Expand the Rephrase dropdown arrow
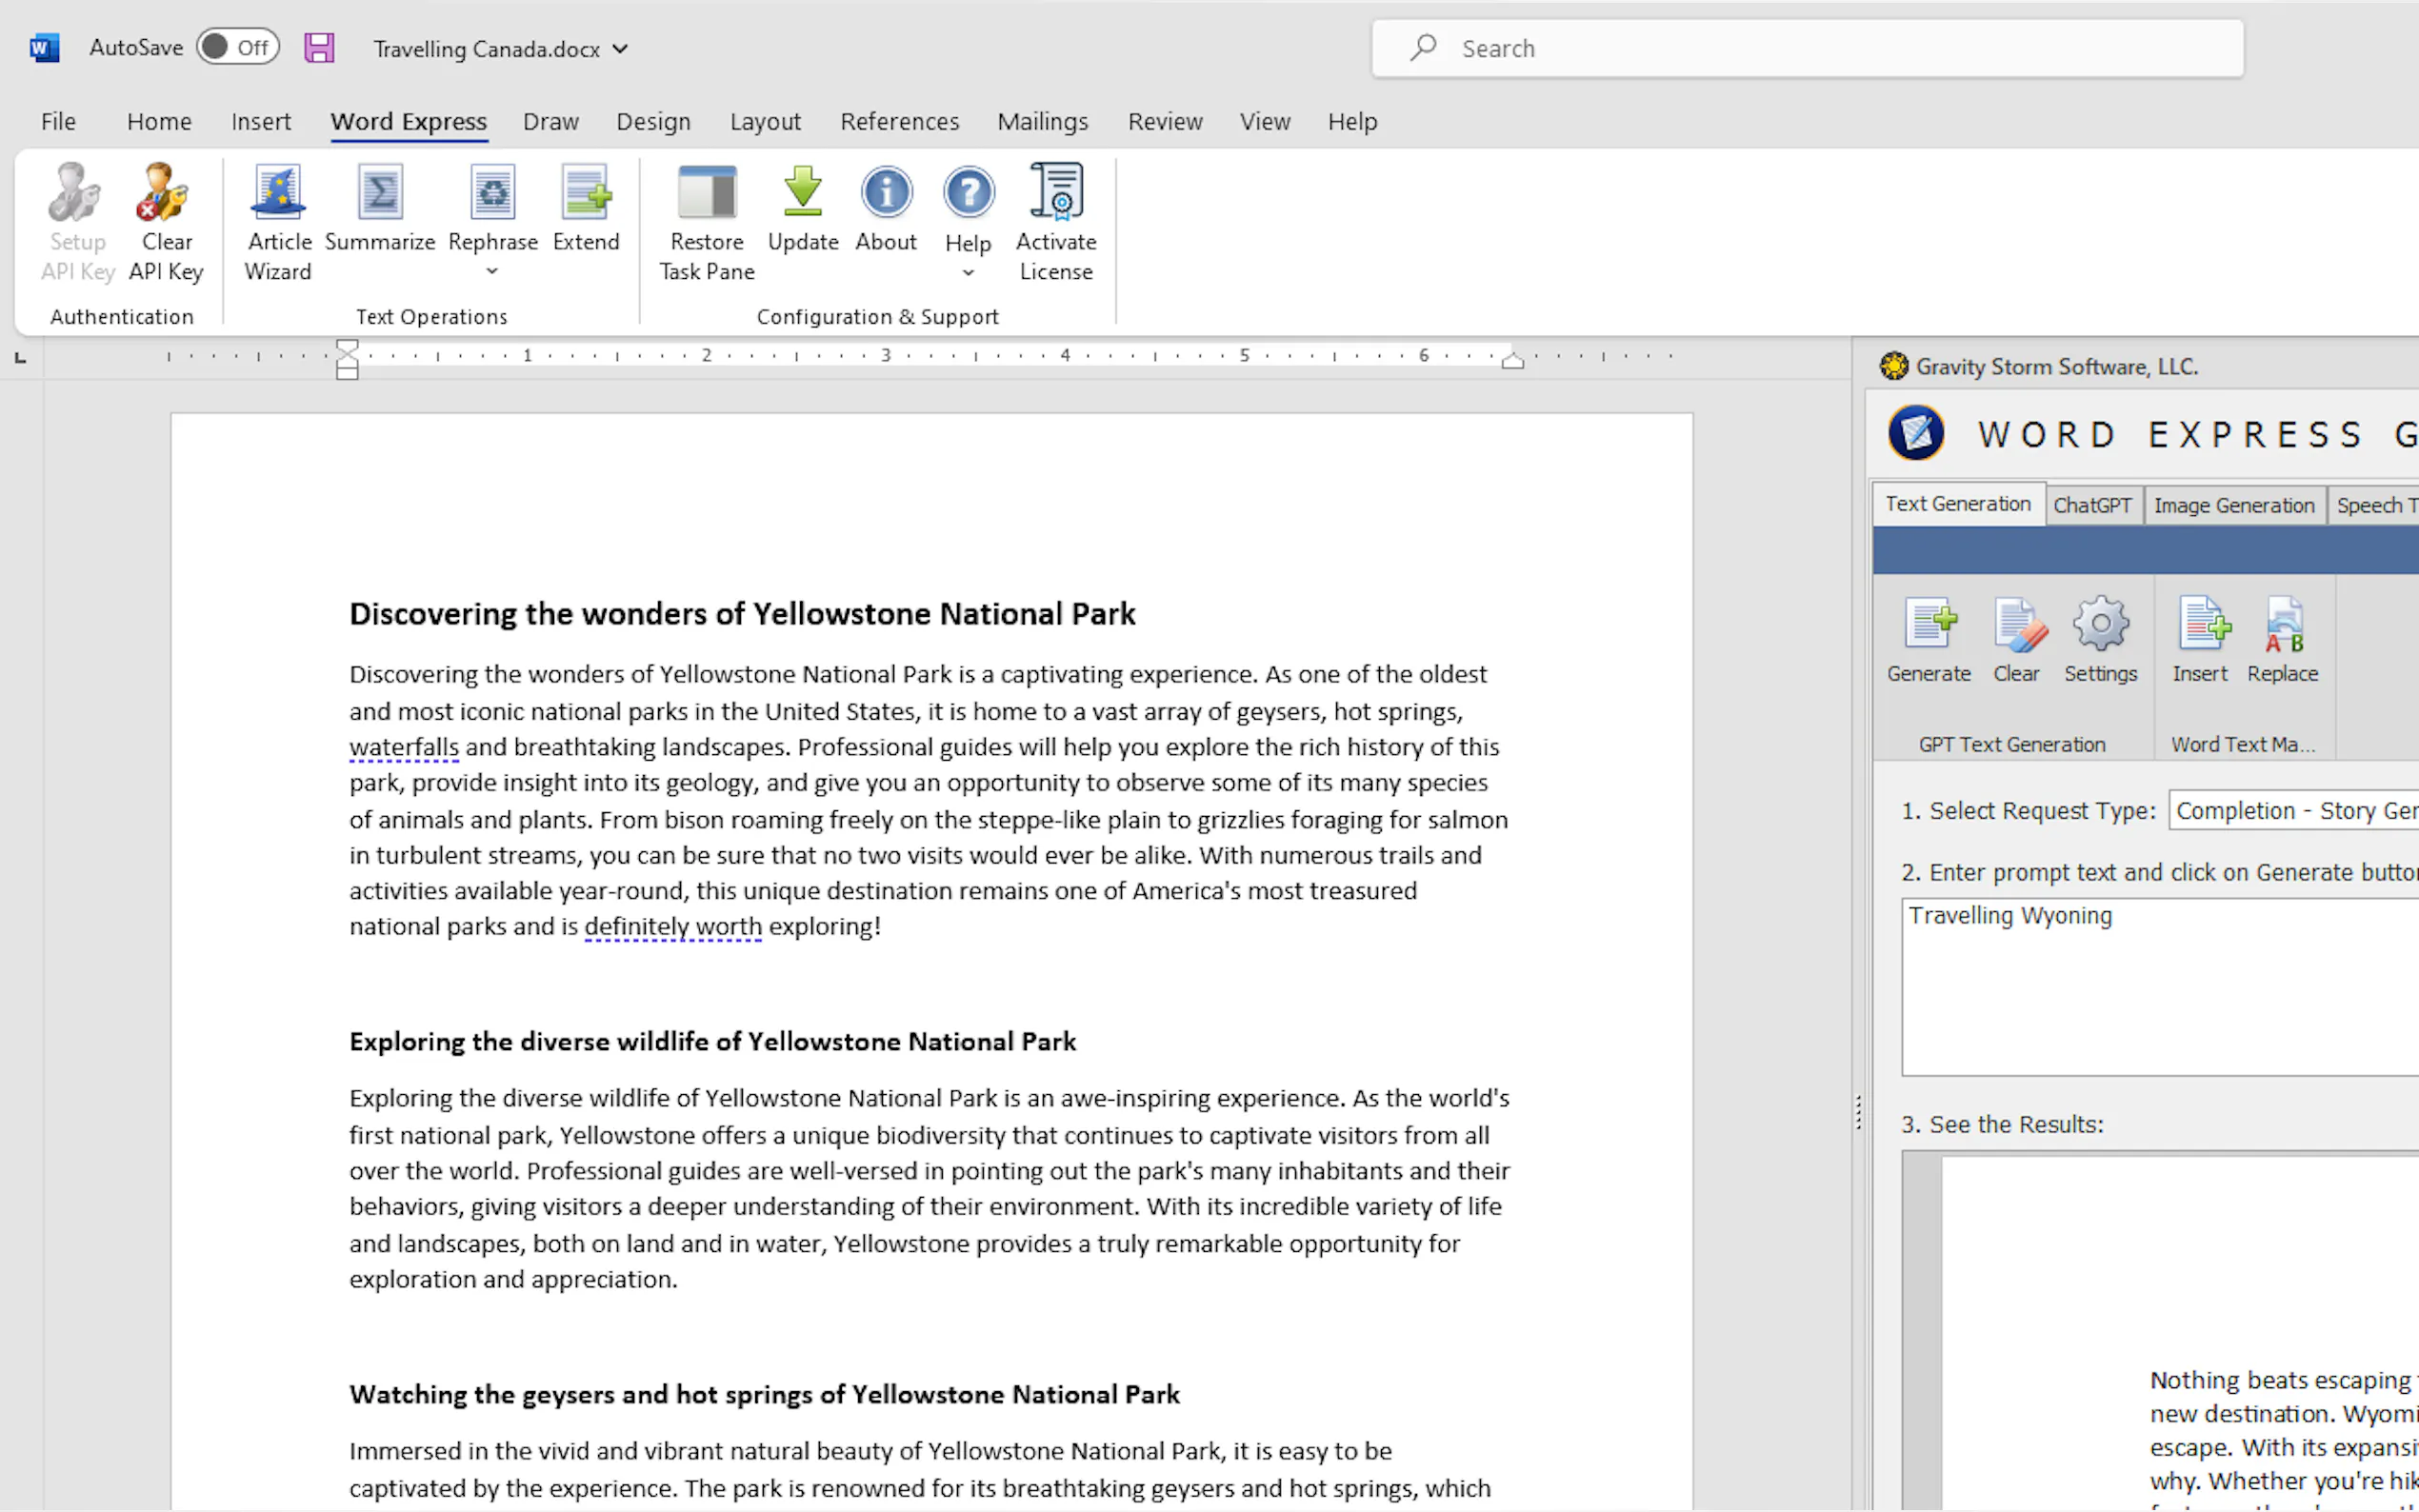The height and width of the screenshot is (1512, 2419). (x=492, y=272)
